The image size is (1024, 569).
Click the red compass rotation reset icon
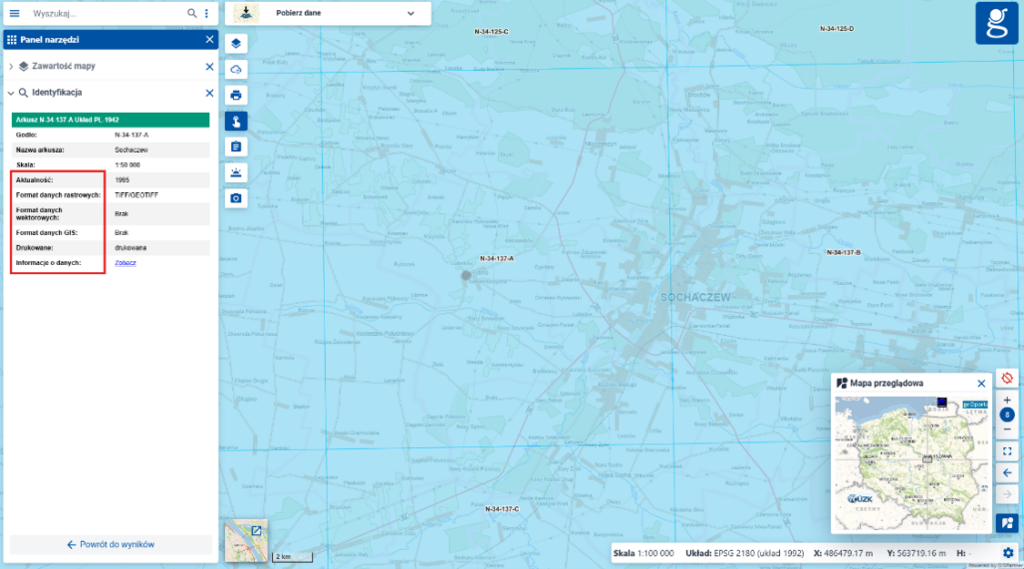coord(1007,379)
